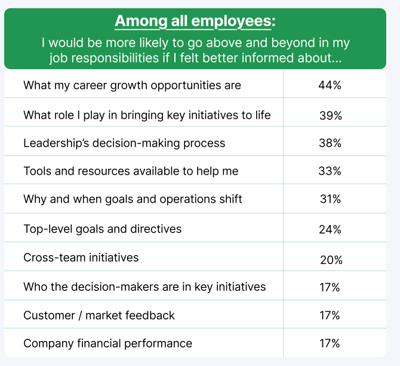Click the 44% value
The height and width of the screenshot is (366, 400).
click(330, 85)
